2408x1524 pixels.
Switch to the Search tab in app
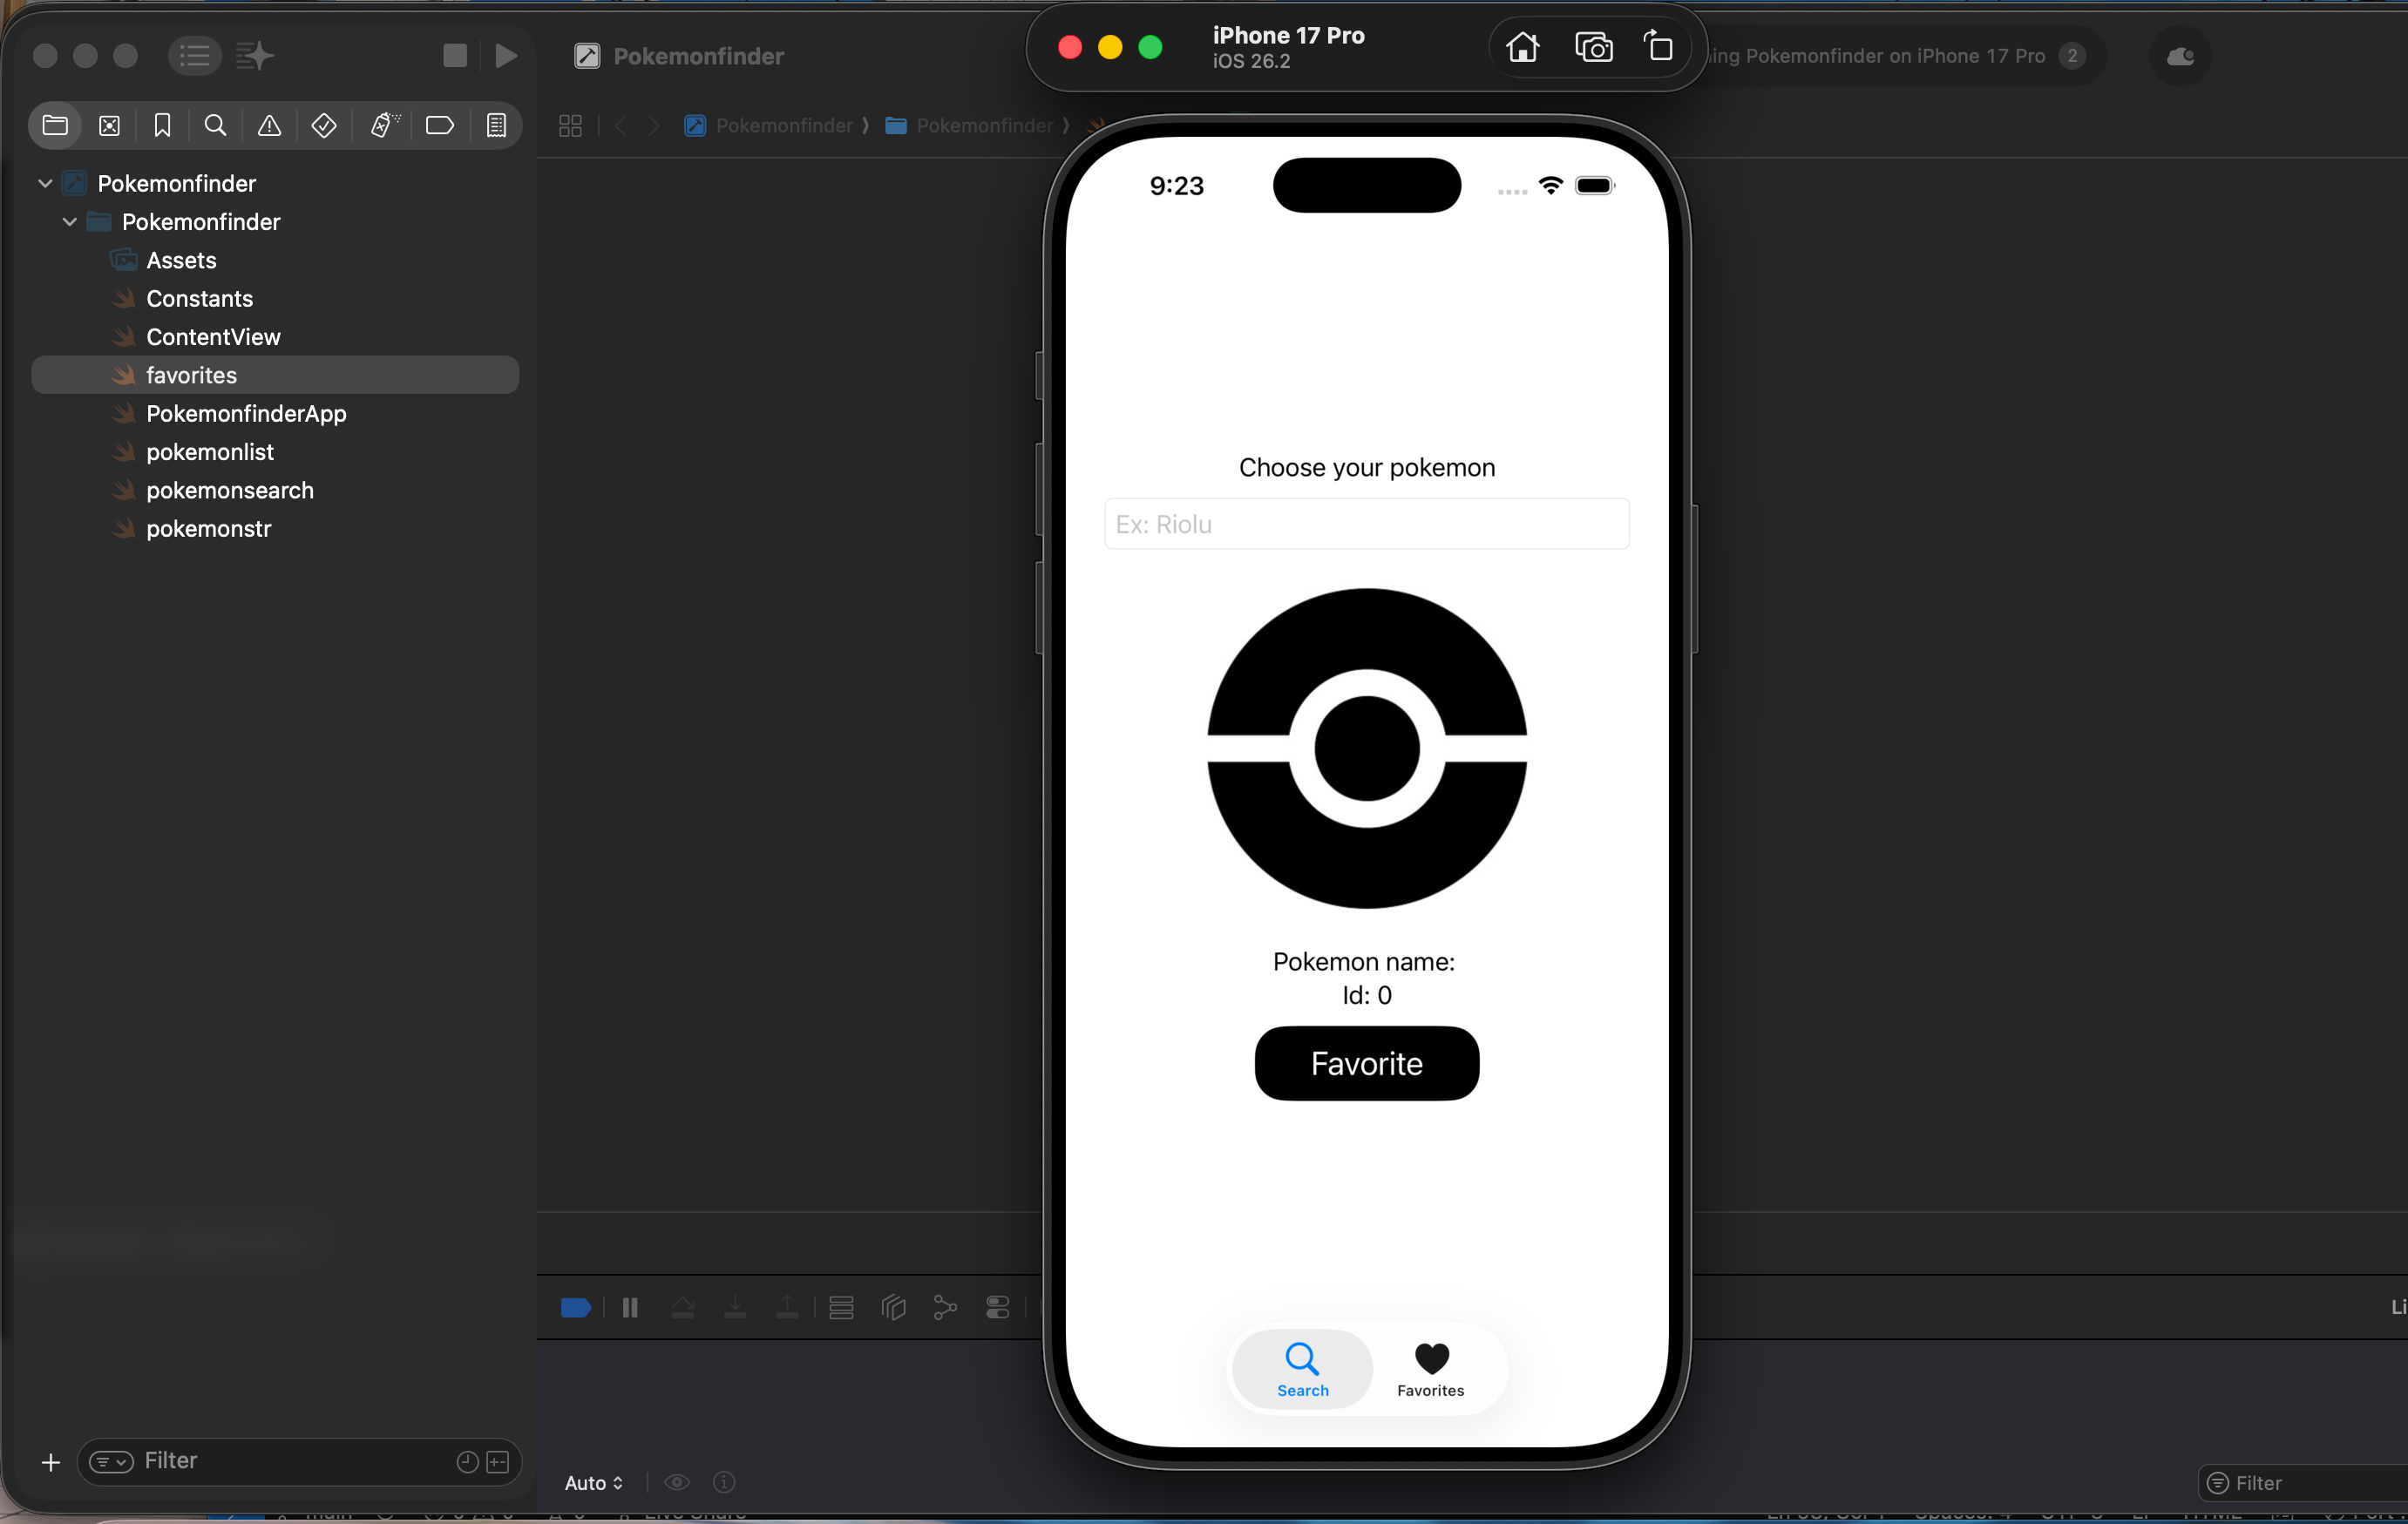[x=1302, y=1369]
